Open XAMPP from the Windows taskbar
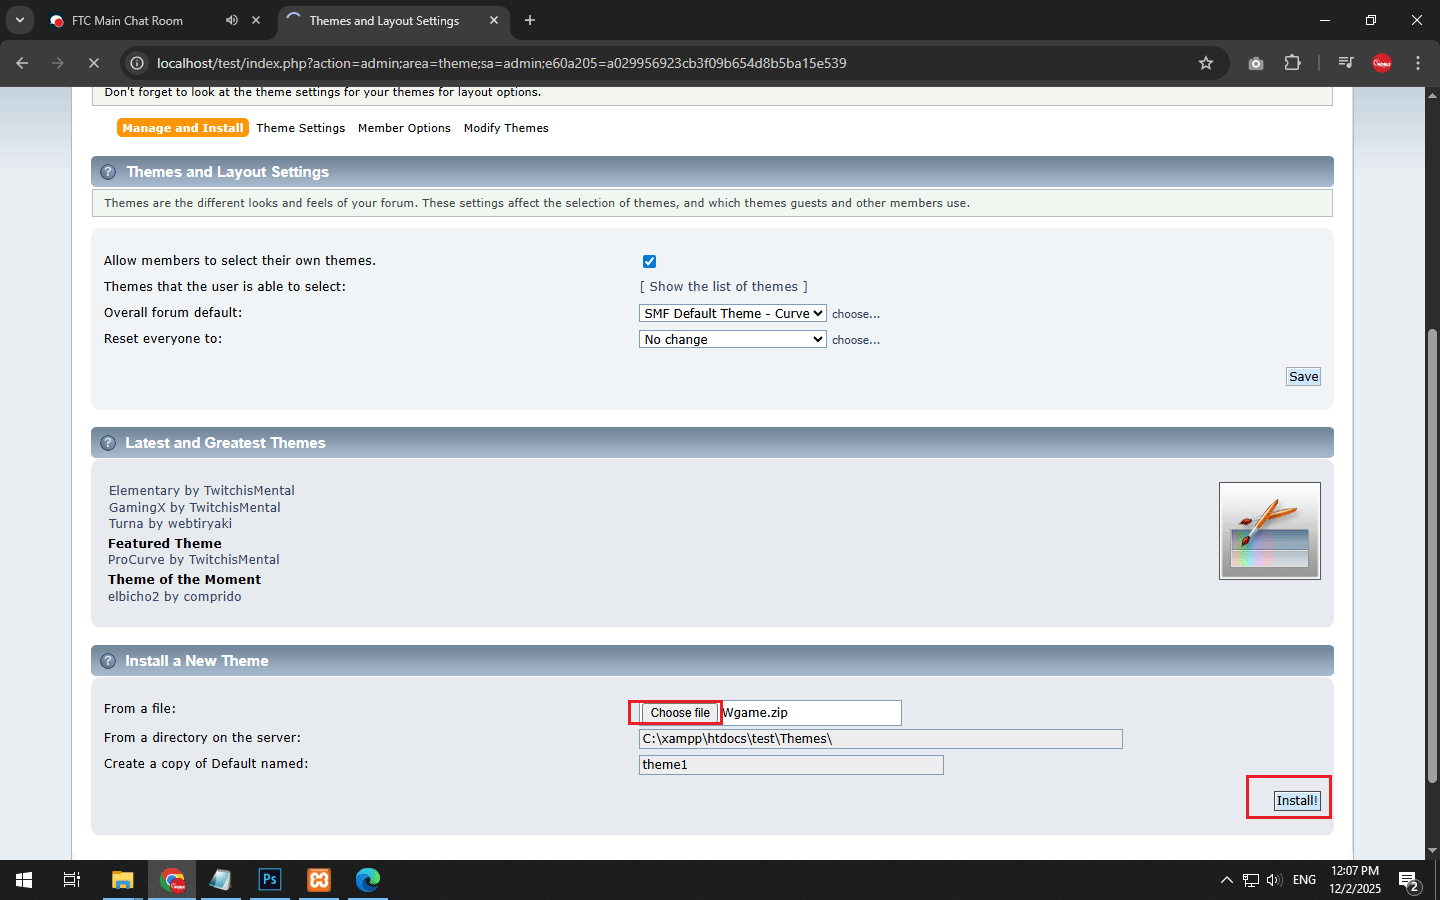The height and width of the screenshot is (900, 1440). [319, 880]
